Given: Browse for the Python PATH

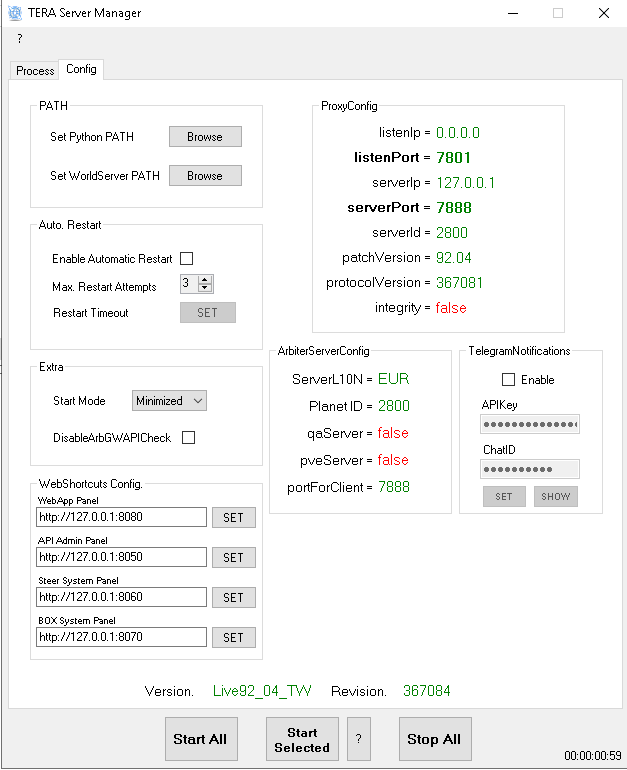Looking at the screenshot, I should tap(205, 137).
